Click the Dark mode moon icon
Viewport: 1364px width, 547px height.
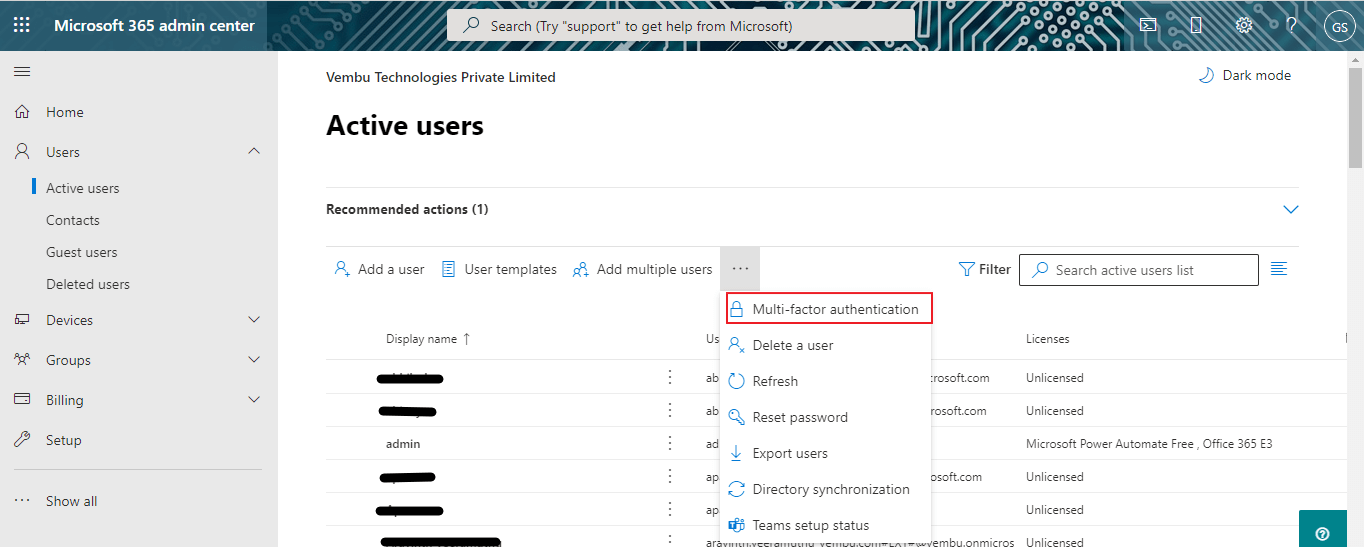point(1206,75)
